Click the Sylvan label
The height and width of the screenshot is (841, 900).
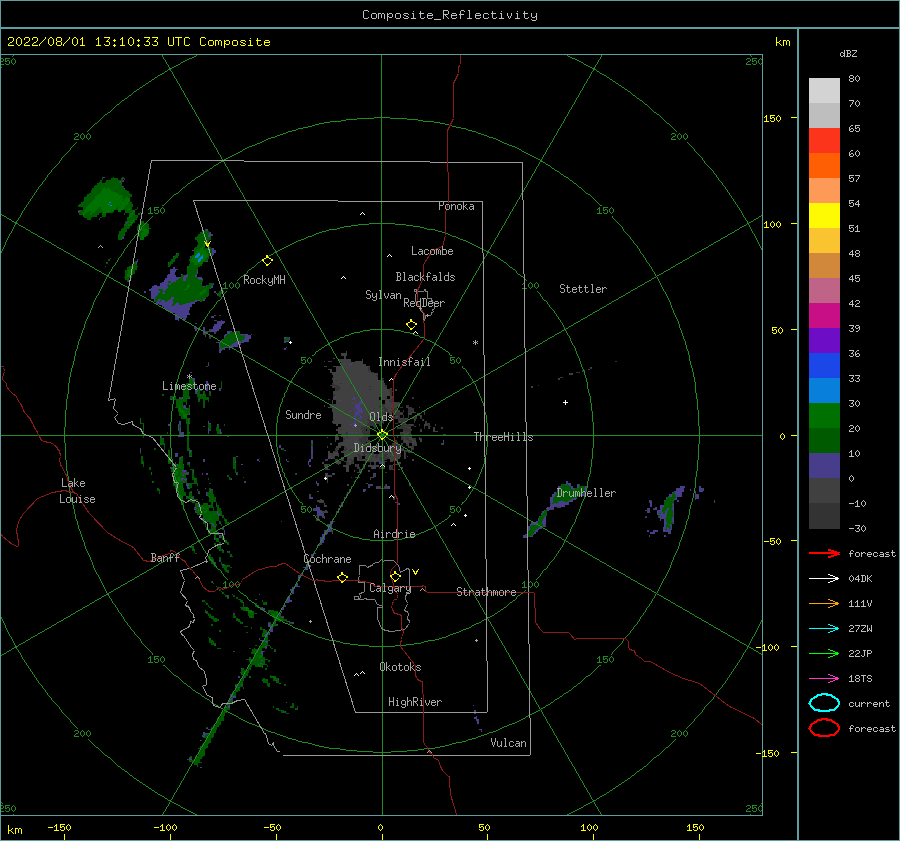(x=383, y=295)
